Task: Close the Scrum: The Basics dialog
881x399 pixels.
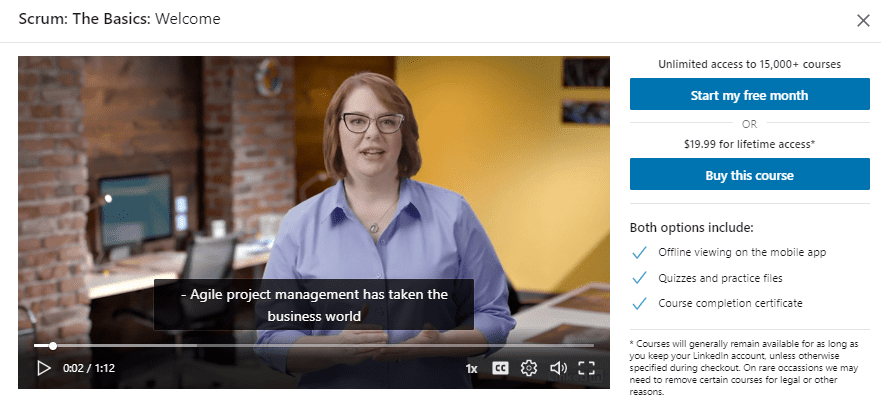Action: click(x=863, y=21)
